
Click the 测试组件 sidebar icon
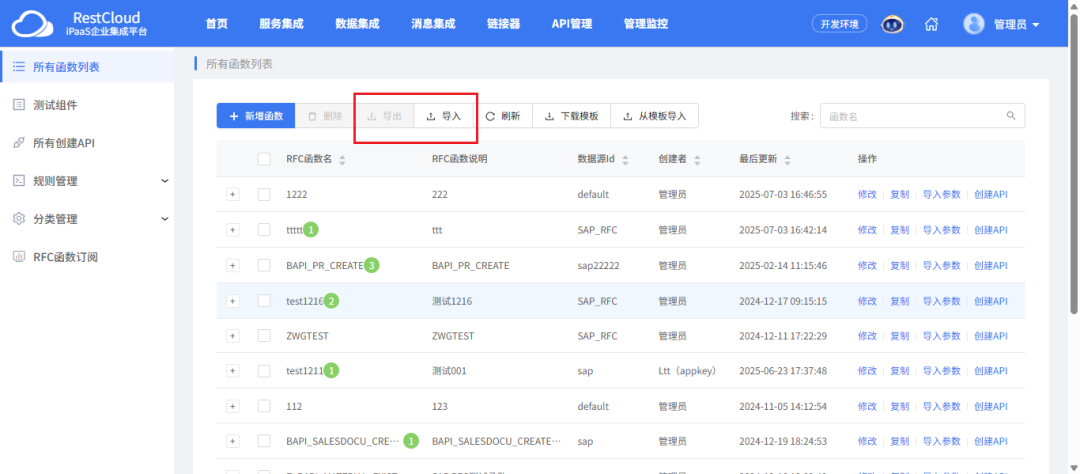click(18, 105)
